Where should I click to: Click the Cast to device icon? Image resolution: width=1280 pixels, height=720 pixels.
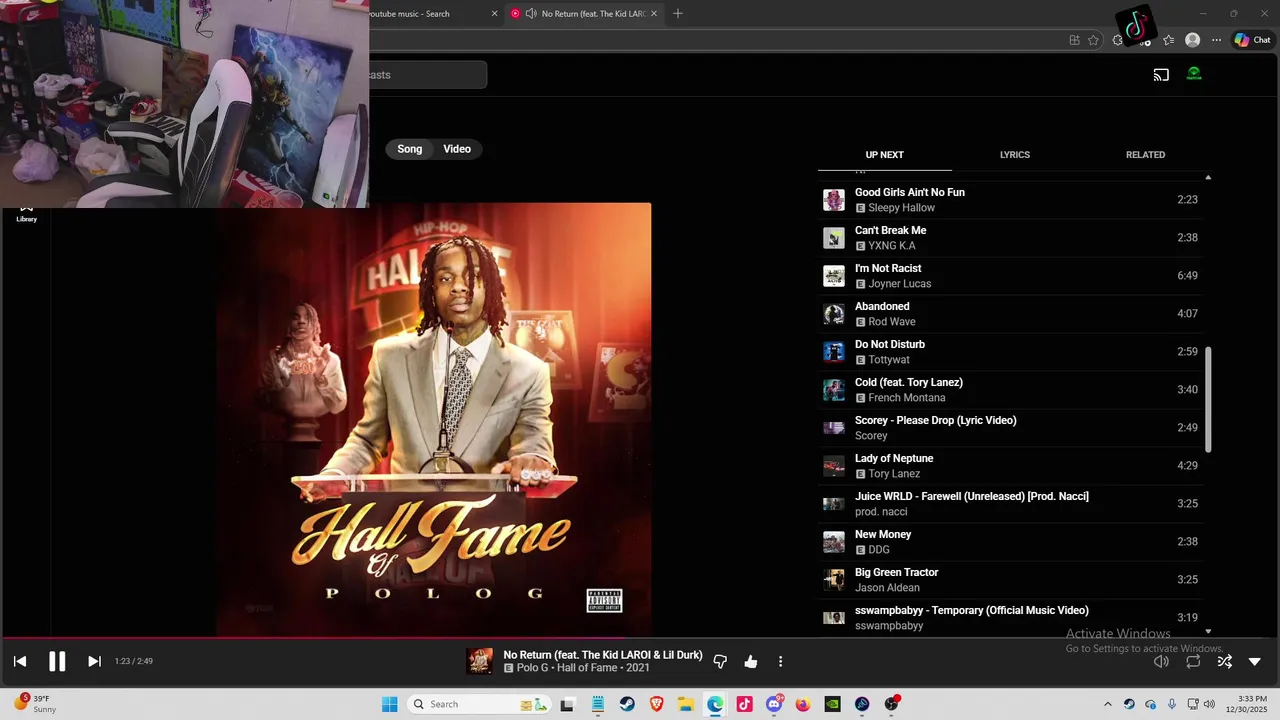(x=1161, y=74)
